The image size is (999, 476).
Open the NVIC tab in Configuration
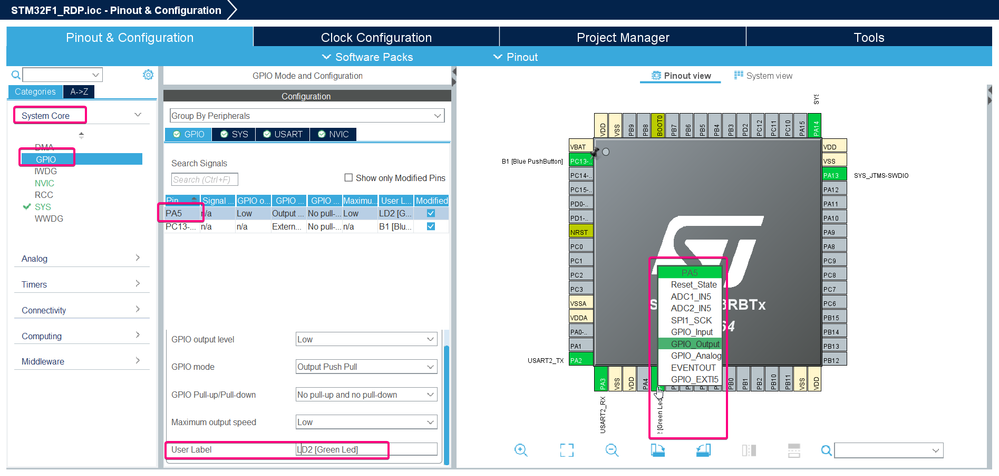pos(334,134)
